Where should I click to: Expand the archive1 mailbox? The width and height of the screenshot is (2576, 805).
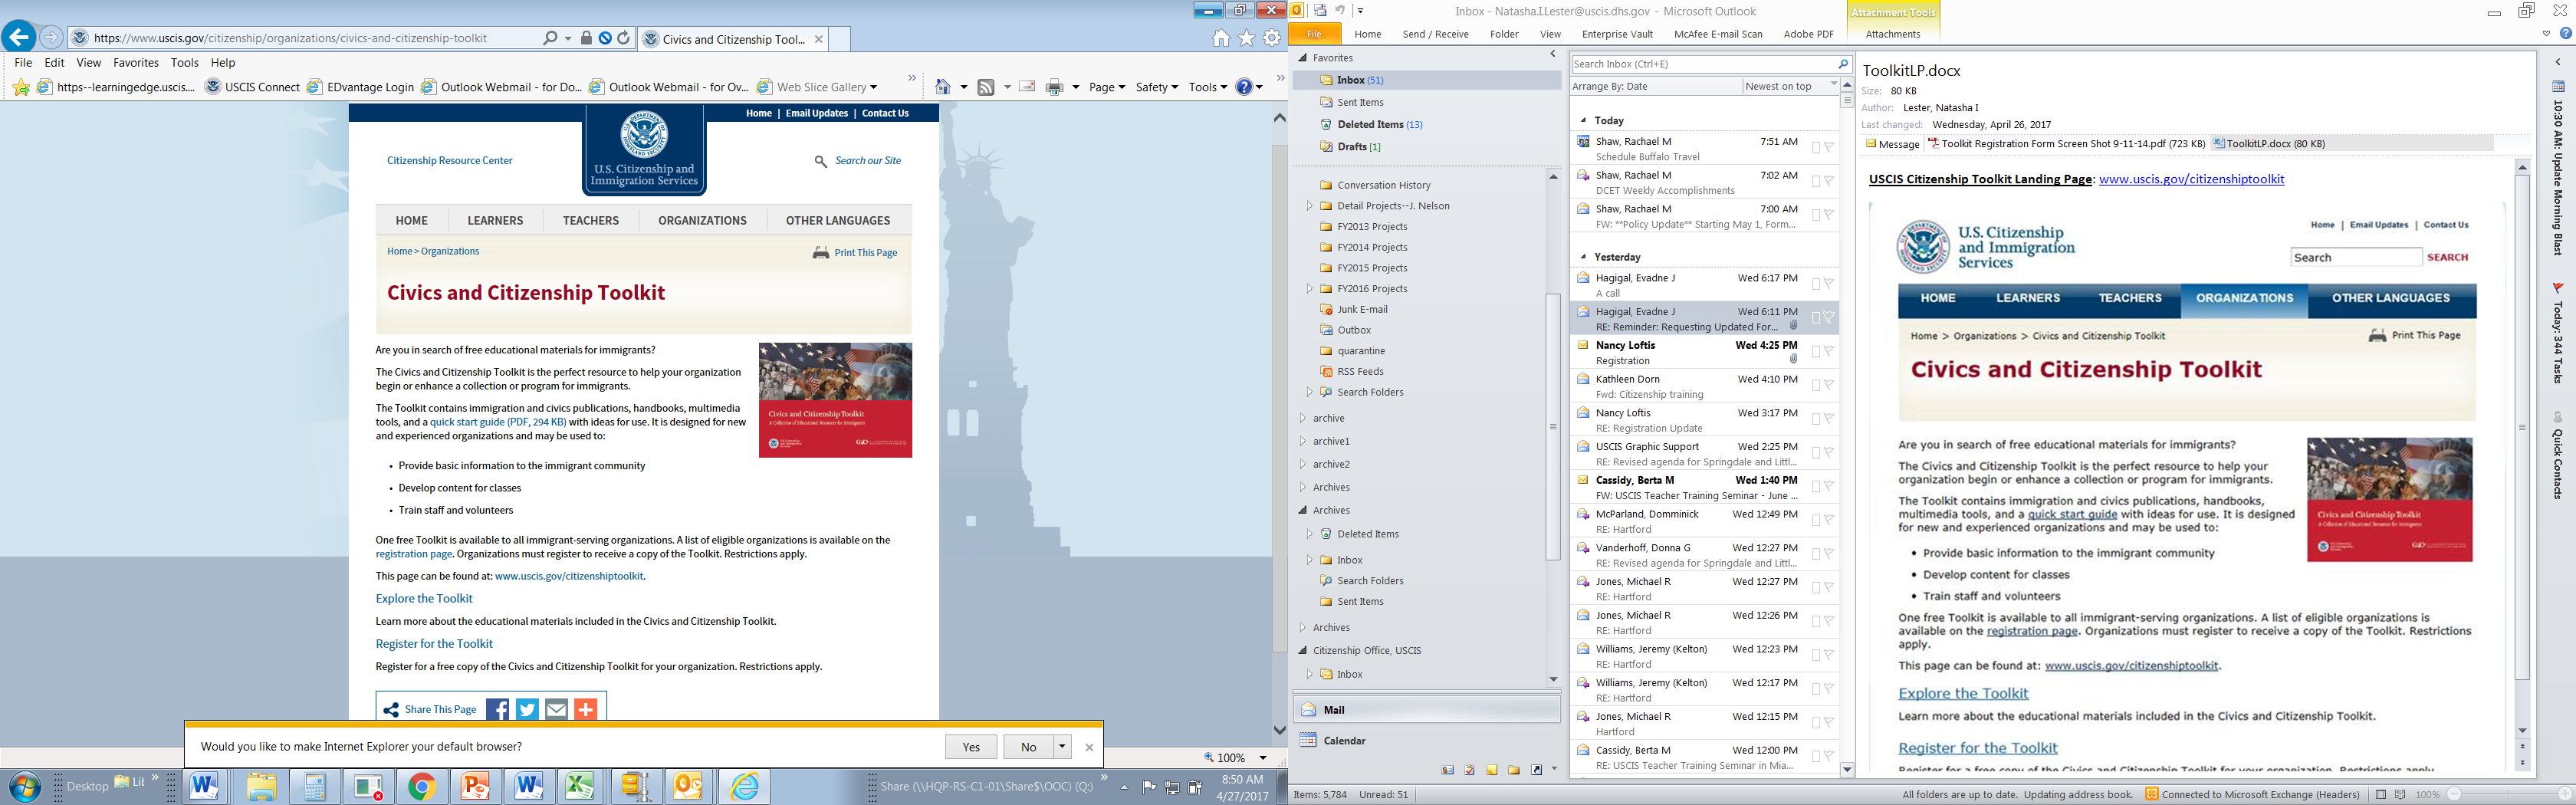click(1302, 441)
